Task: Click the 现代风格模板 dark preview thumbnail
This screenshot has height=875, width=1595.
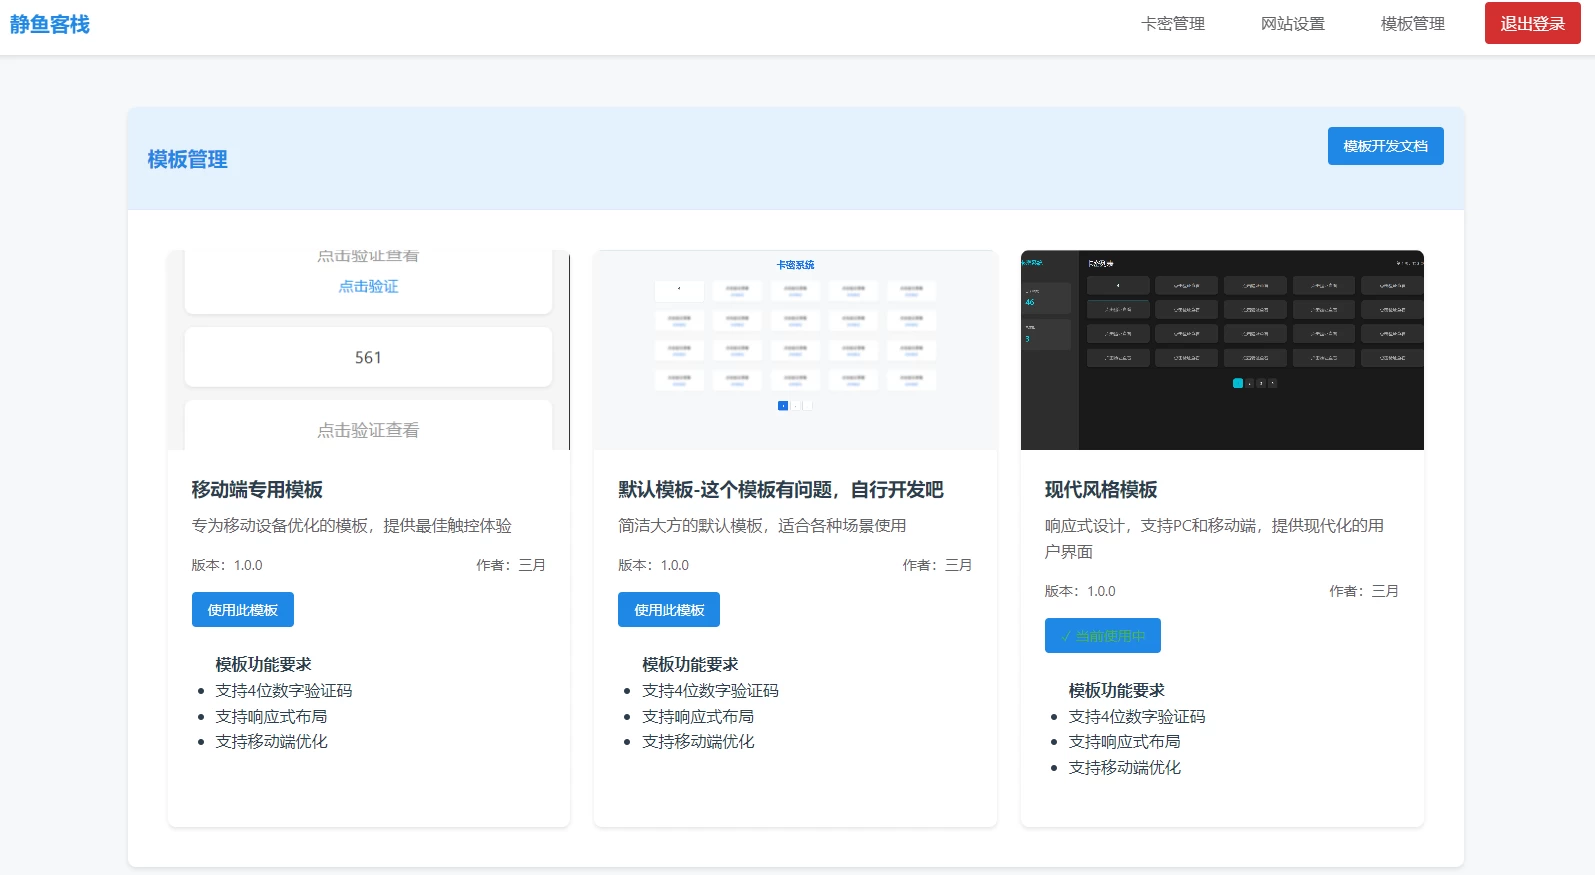Action: (x=1221, y=350)
